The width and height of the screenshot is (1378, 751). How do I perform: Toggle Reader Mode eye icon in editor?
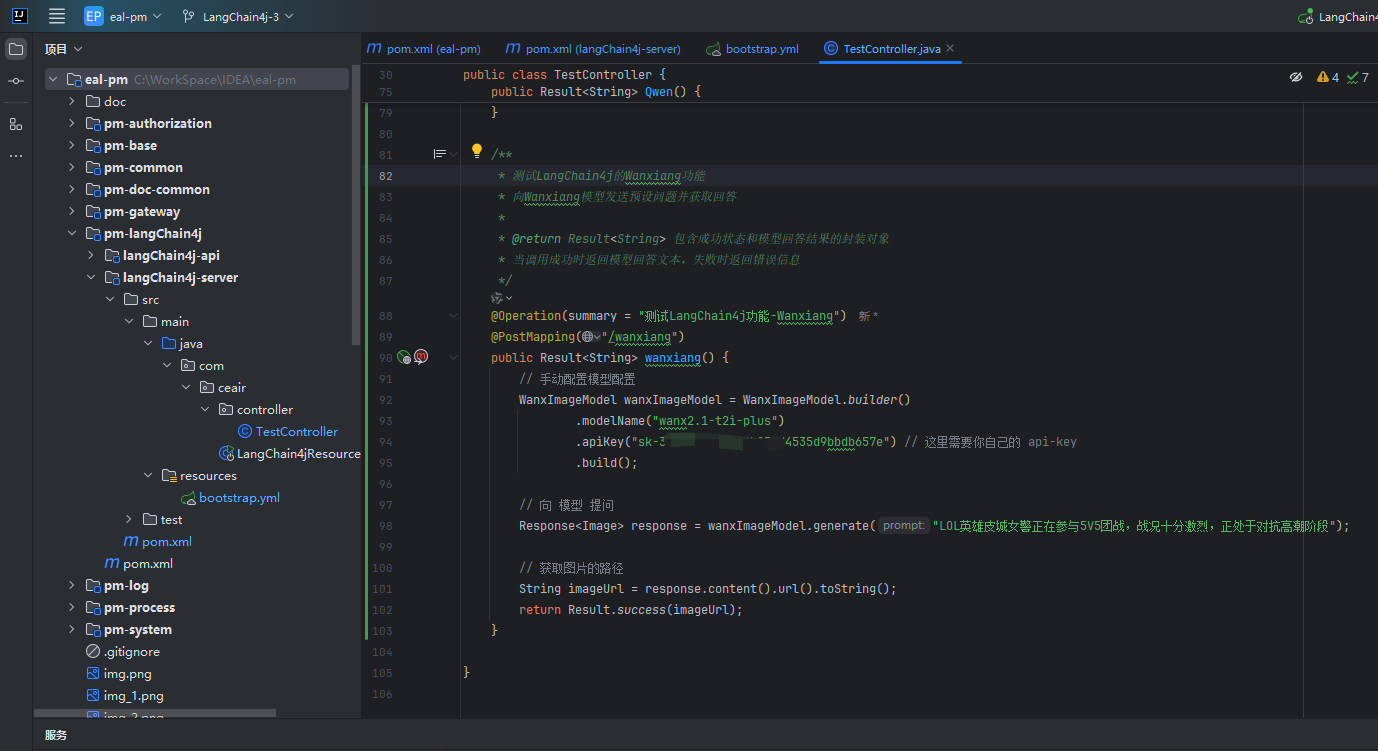click(1295, 77)
